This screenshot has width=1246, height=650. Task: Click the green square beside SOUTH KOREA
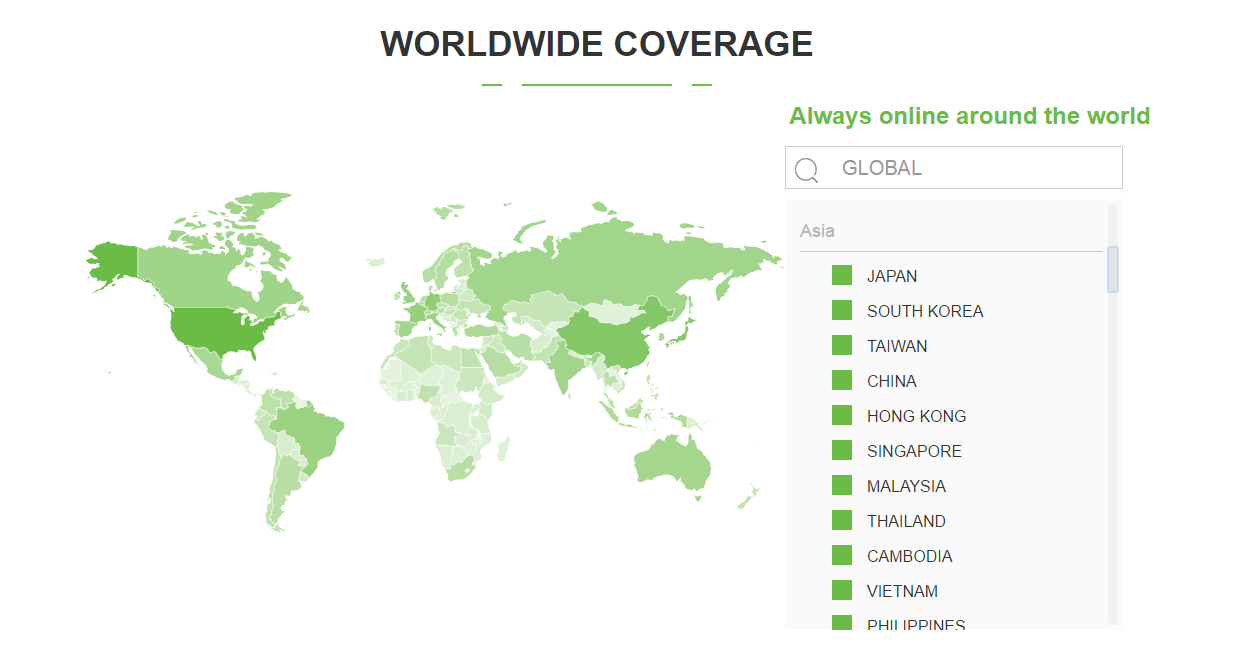click(842, 311)
